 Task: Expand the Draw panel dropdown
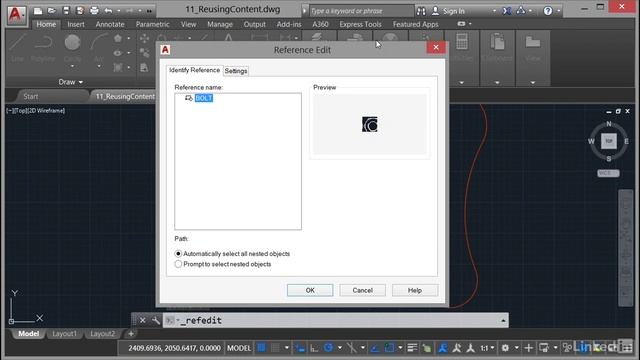pos(71,82)
